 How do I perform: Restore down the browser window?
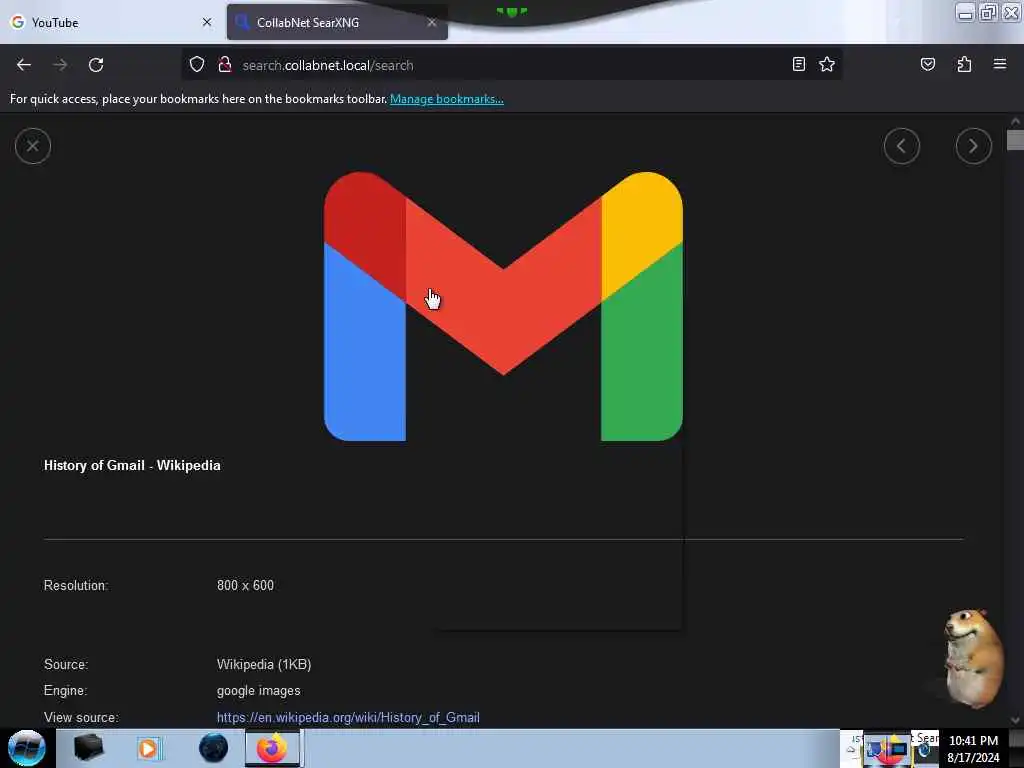tap(988, 12)
